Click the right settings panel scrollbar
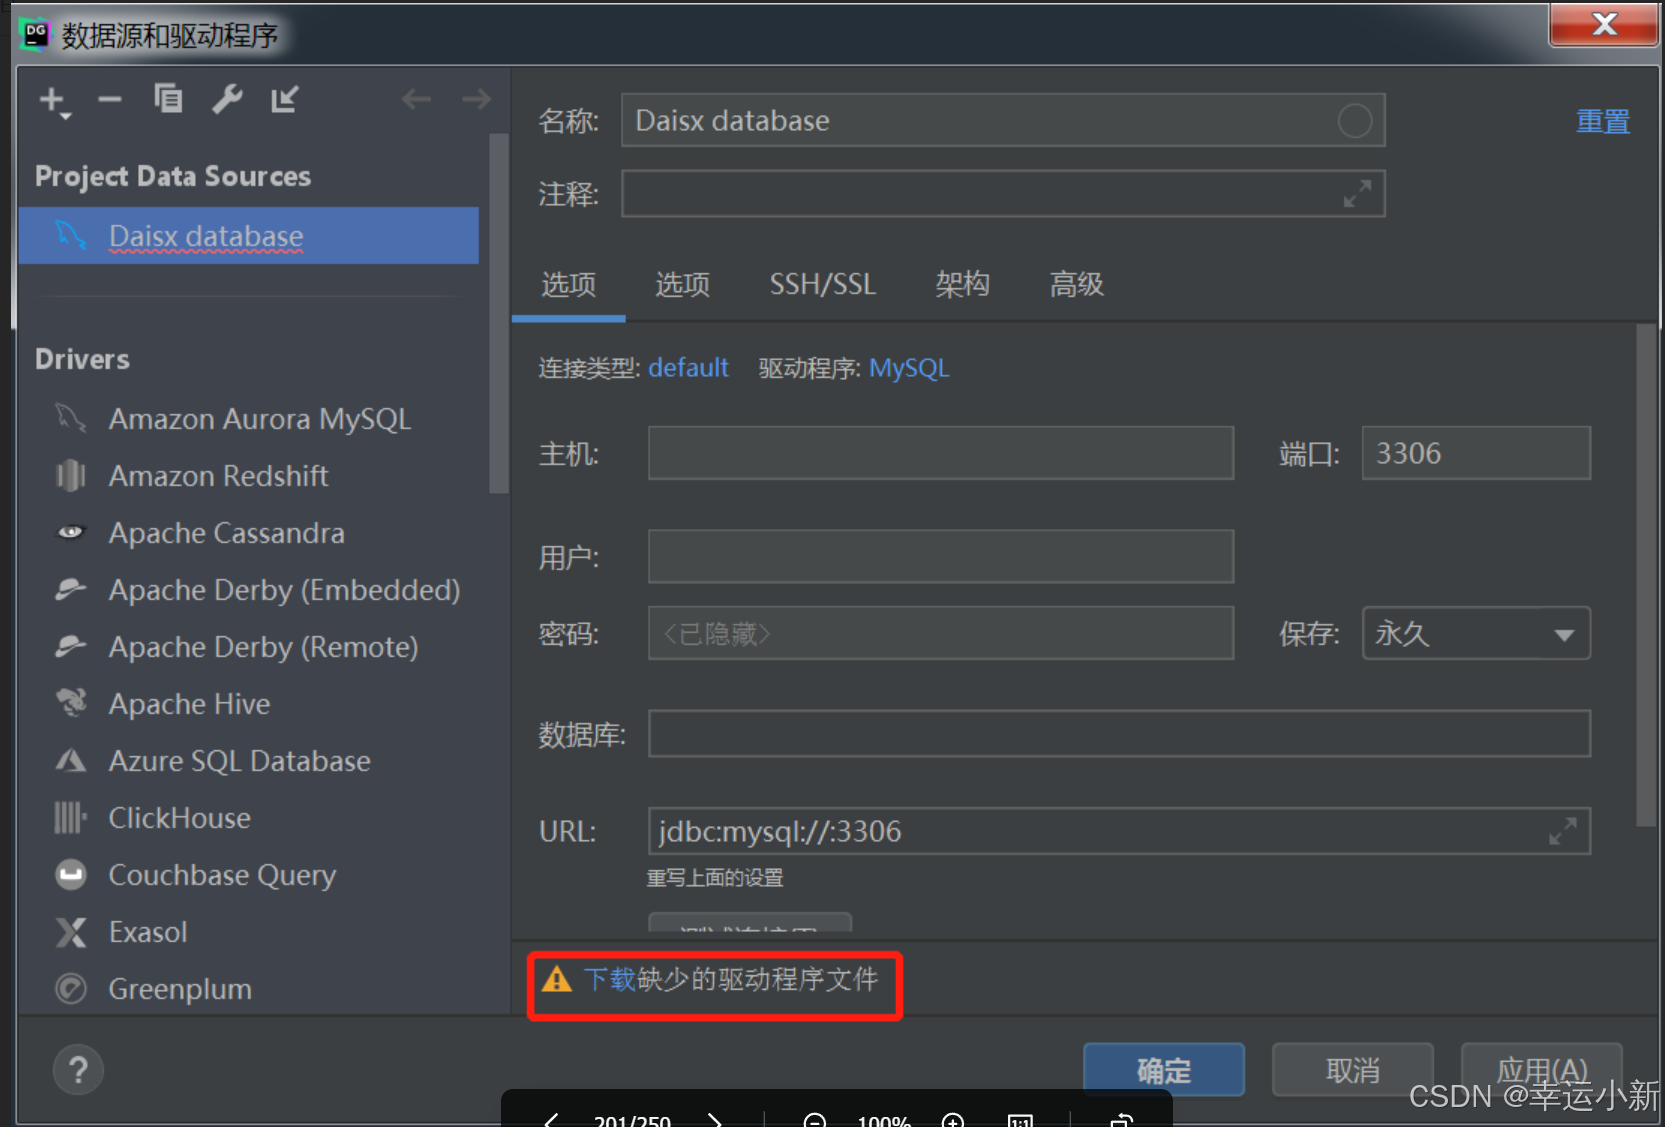1665x1127 pixels. point(1645,575)
